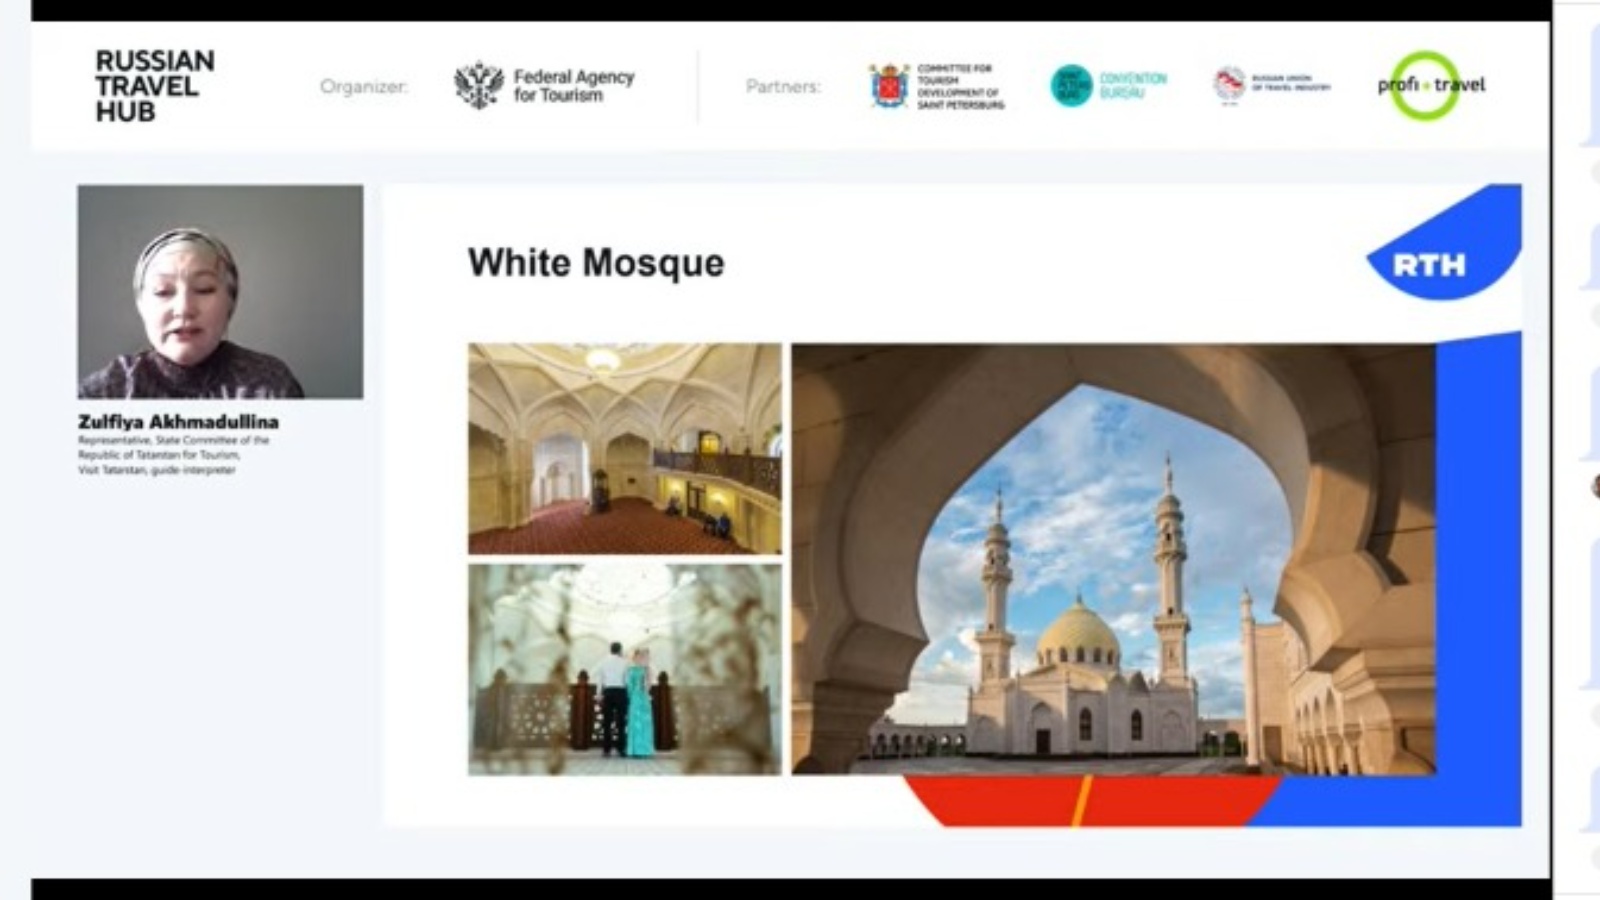Click the Federal Agency for Tourism emblem

tap(478, 86)
